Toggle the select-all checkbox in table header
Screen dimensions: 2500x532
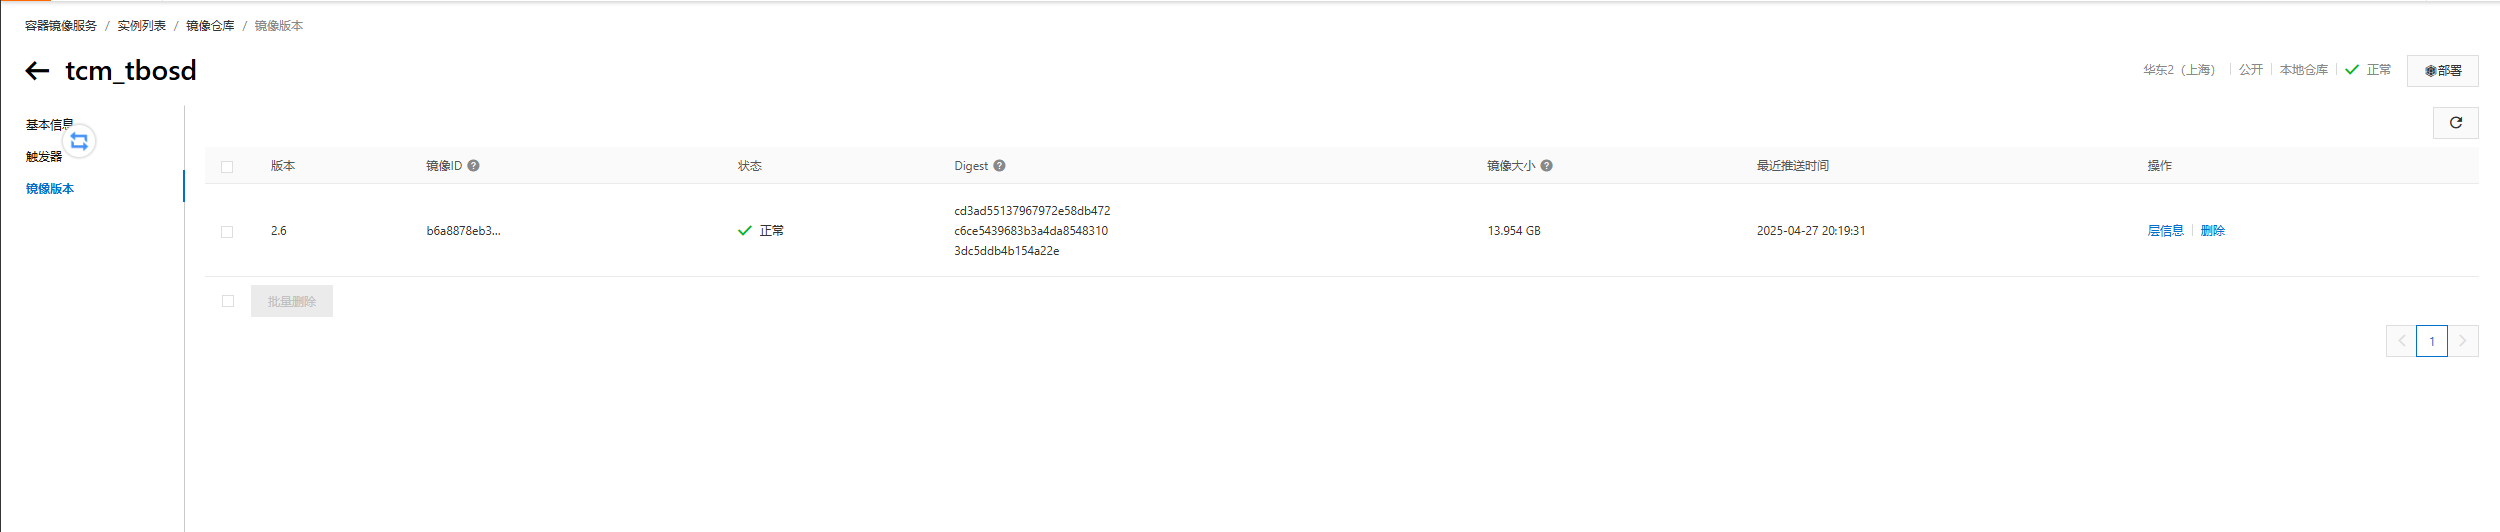pos(227,167)
